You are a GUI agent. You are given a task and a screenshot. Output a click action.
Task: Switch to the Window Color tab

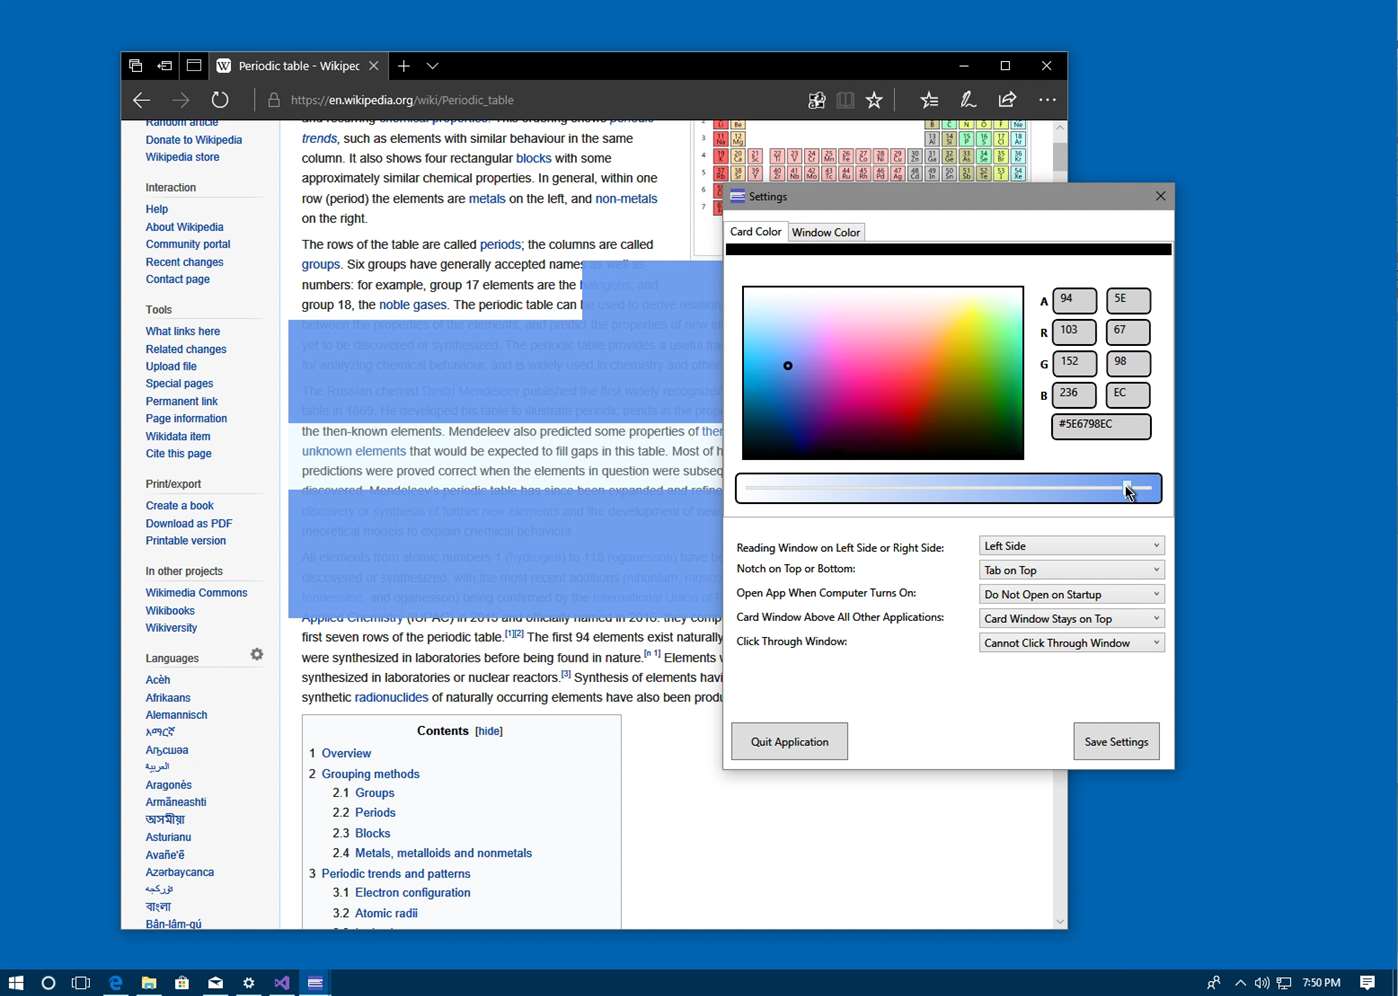[x=826, y=232]
